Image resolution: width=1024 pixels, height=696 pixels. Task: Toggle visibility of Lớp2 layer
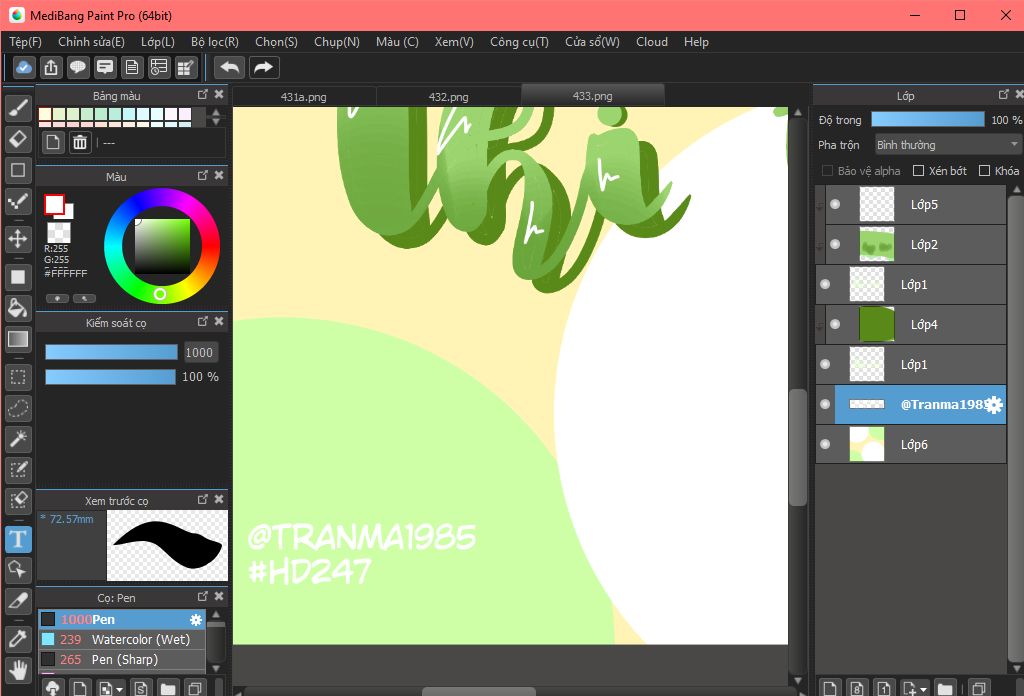click(835, 244)
